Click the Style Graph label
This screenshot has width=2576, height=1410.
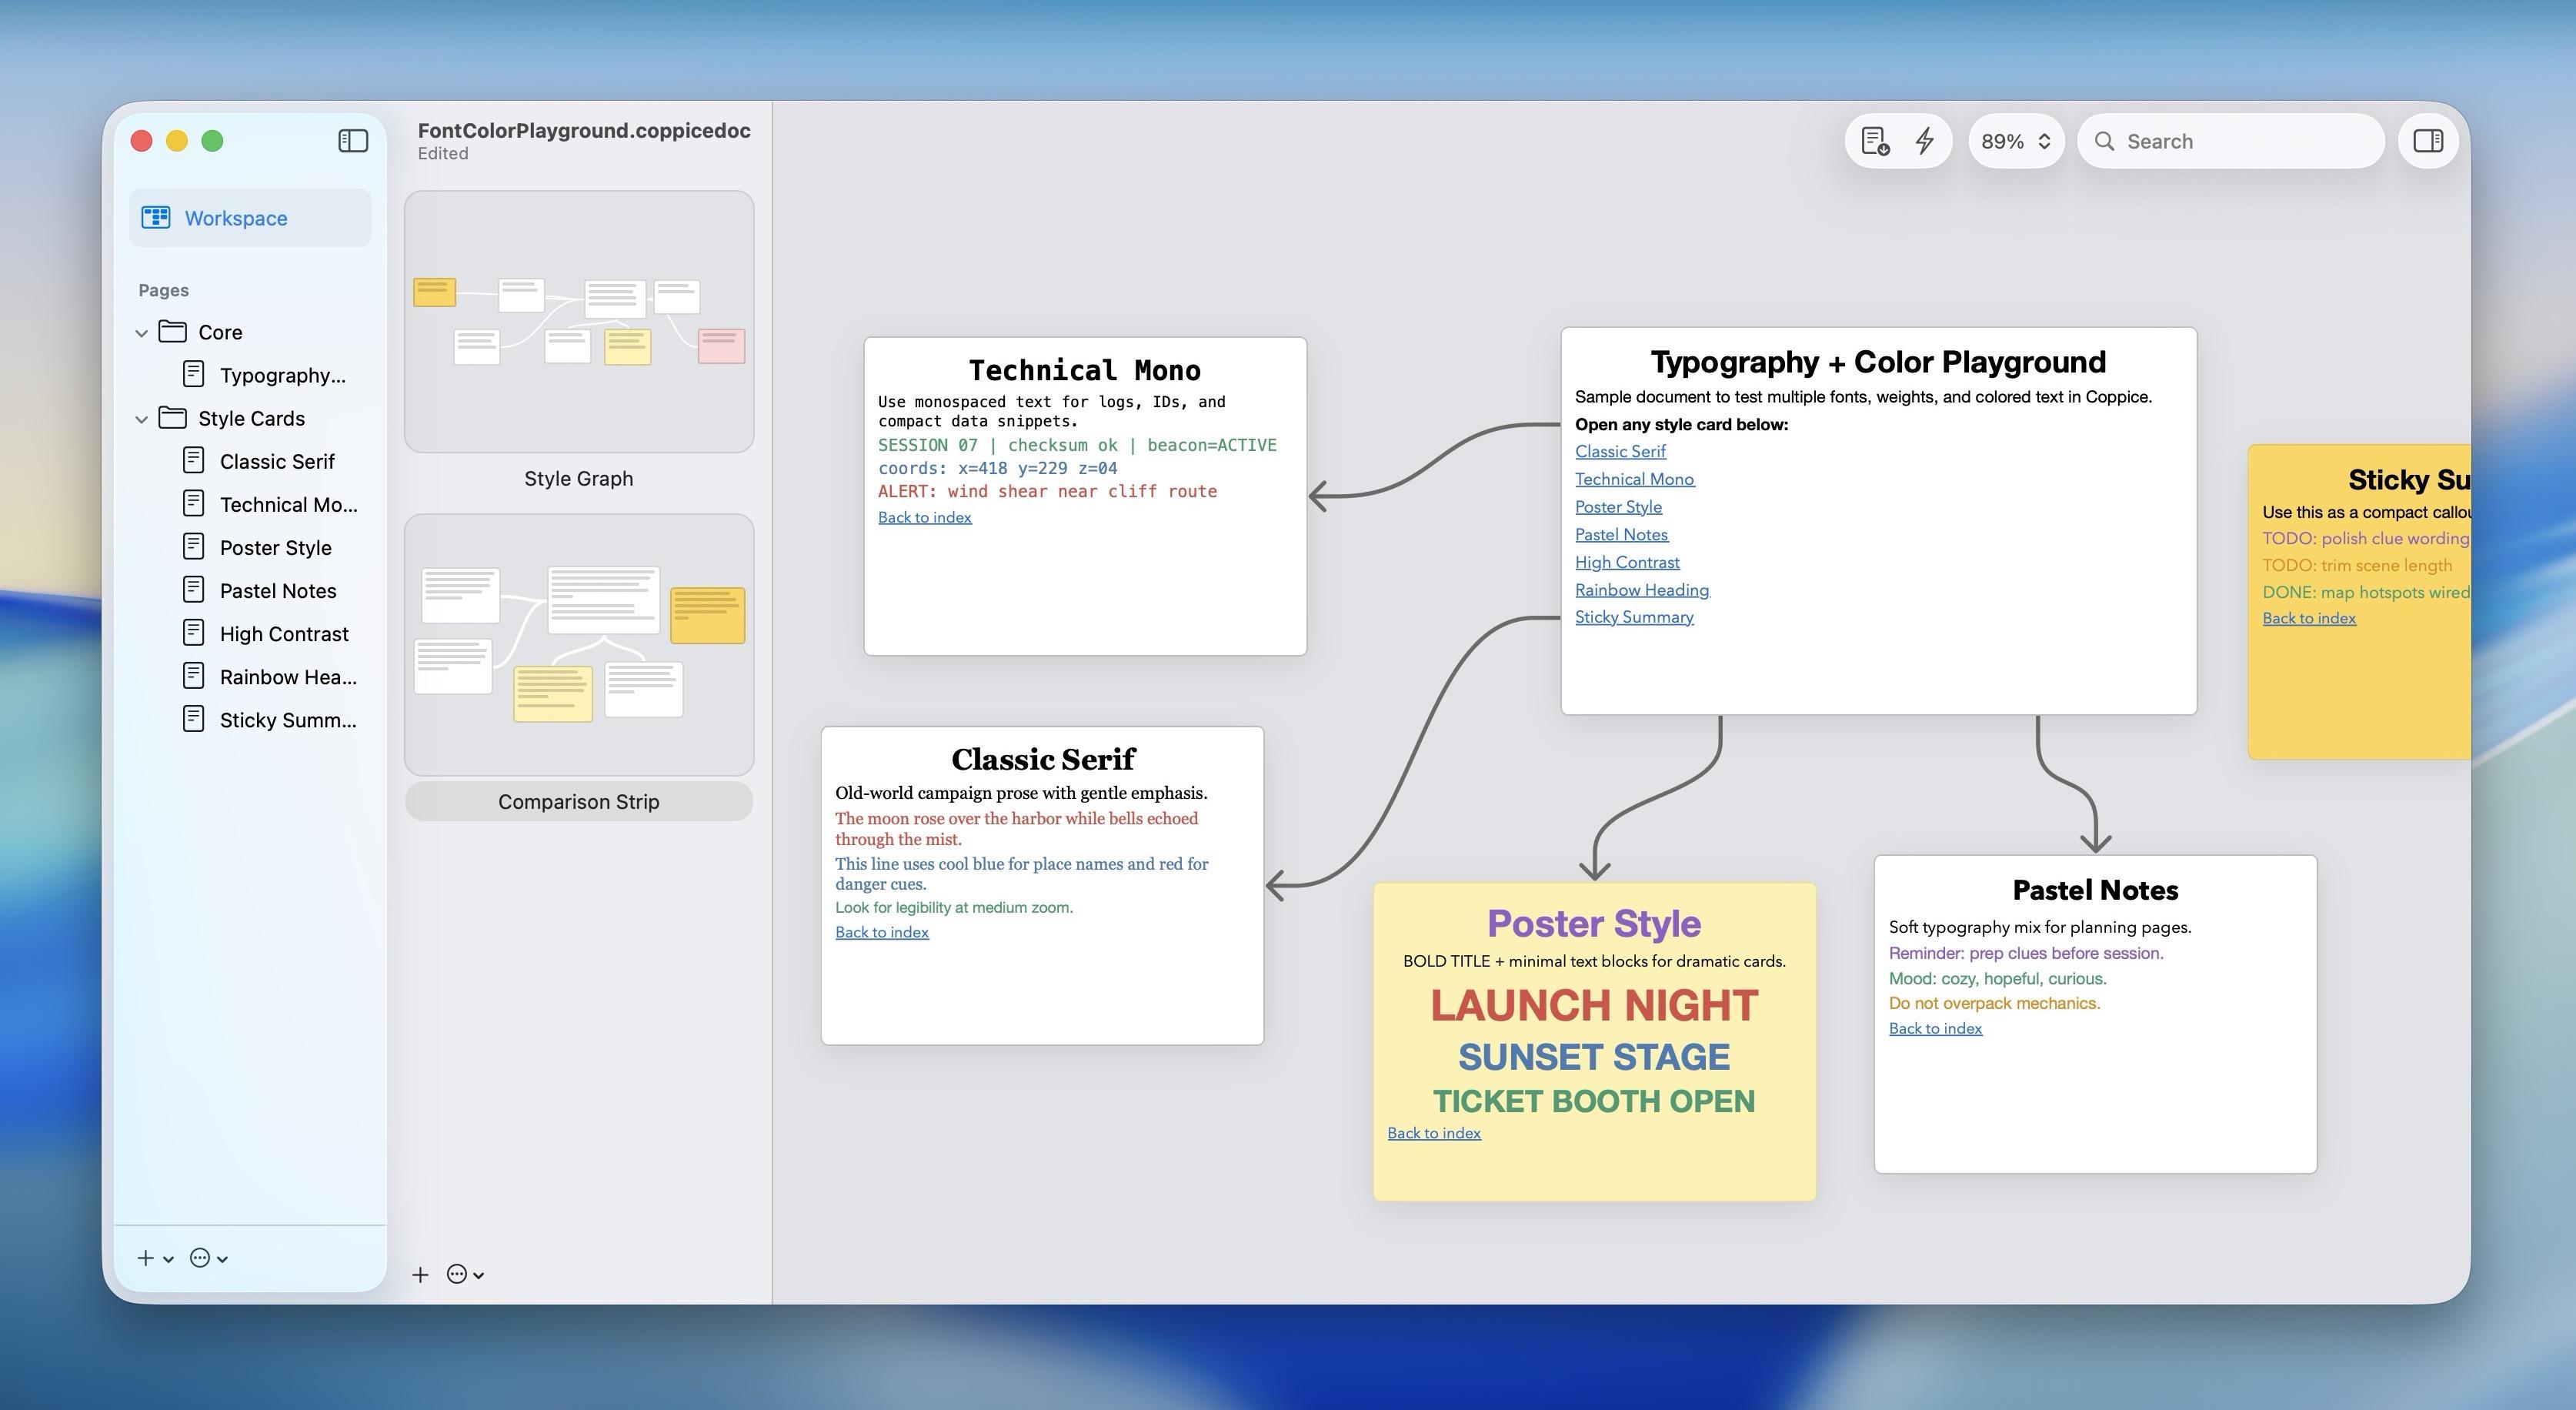coord(579,479)
